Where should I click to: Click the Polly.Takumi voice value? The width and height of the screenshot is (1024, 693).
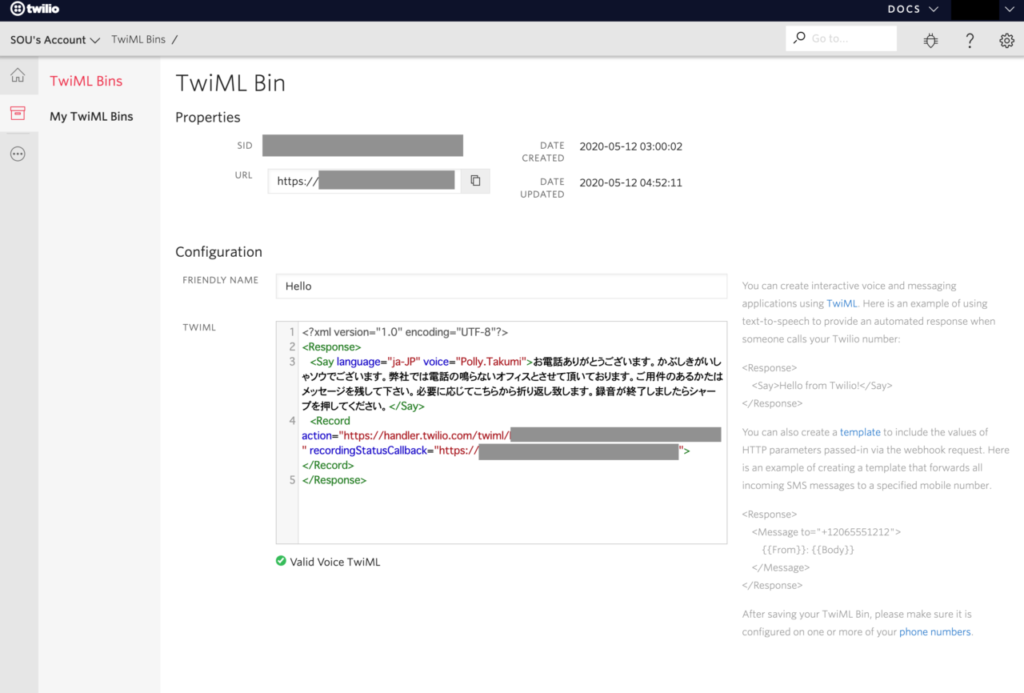[491, 362]
